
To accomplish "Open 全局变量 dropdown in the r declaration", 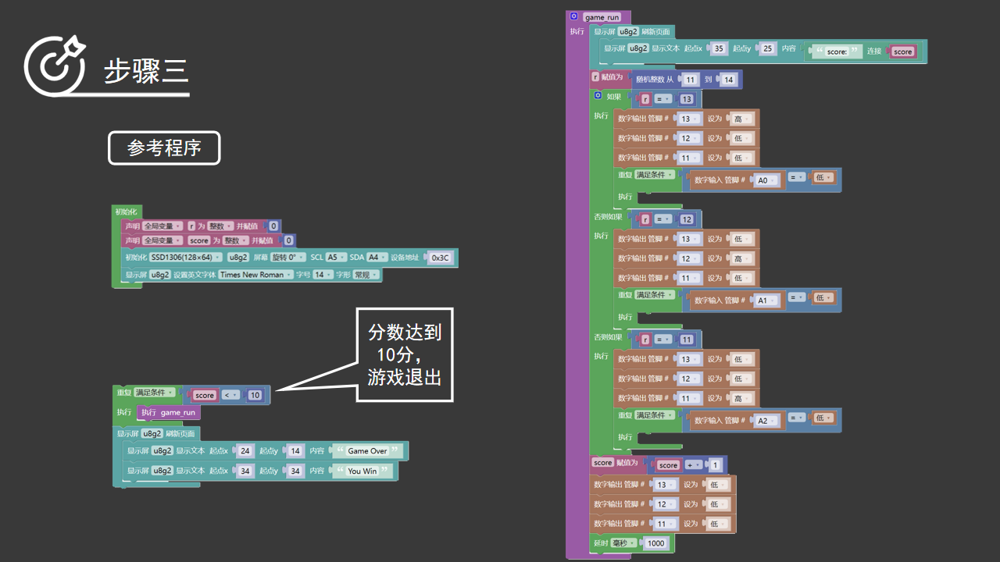I will pos(162,226).
